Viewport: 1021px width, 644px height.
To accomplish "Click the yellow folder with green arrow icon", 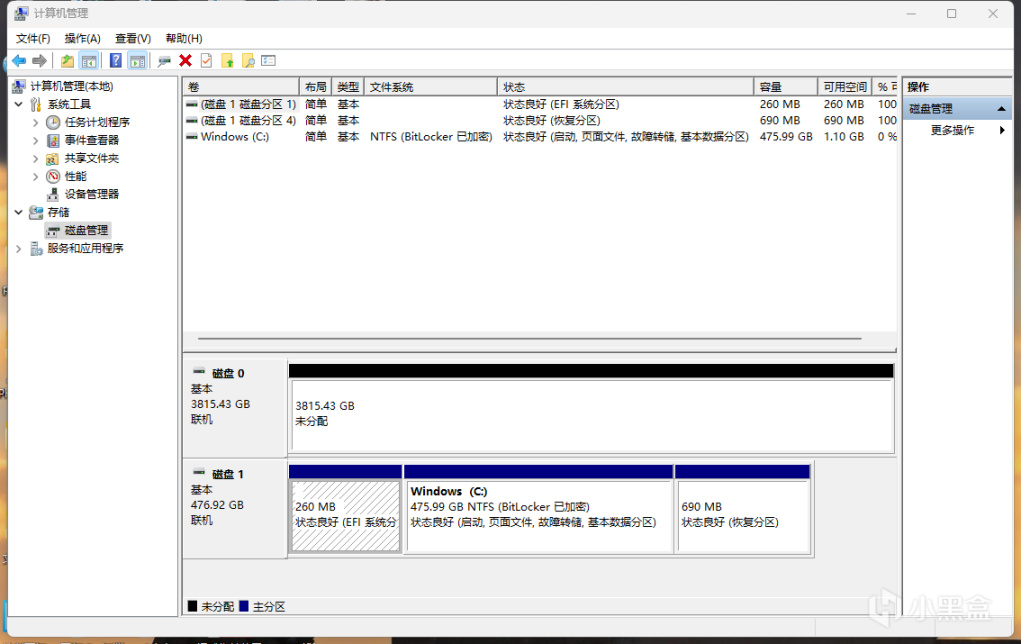I will pos(227,61).
